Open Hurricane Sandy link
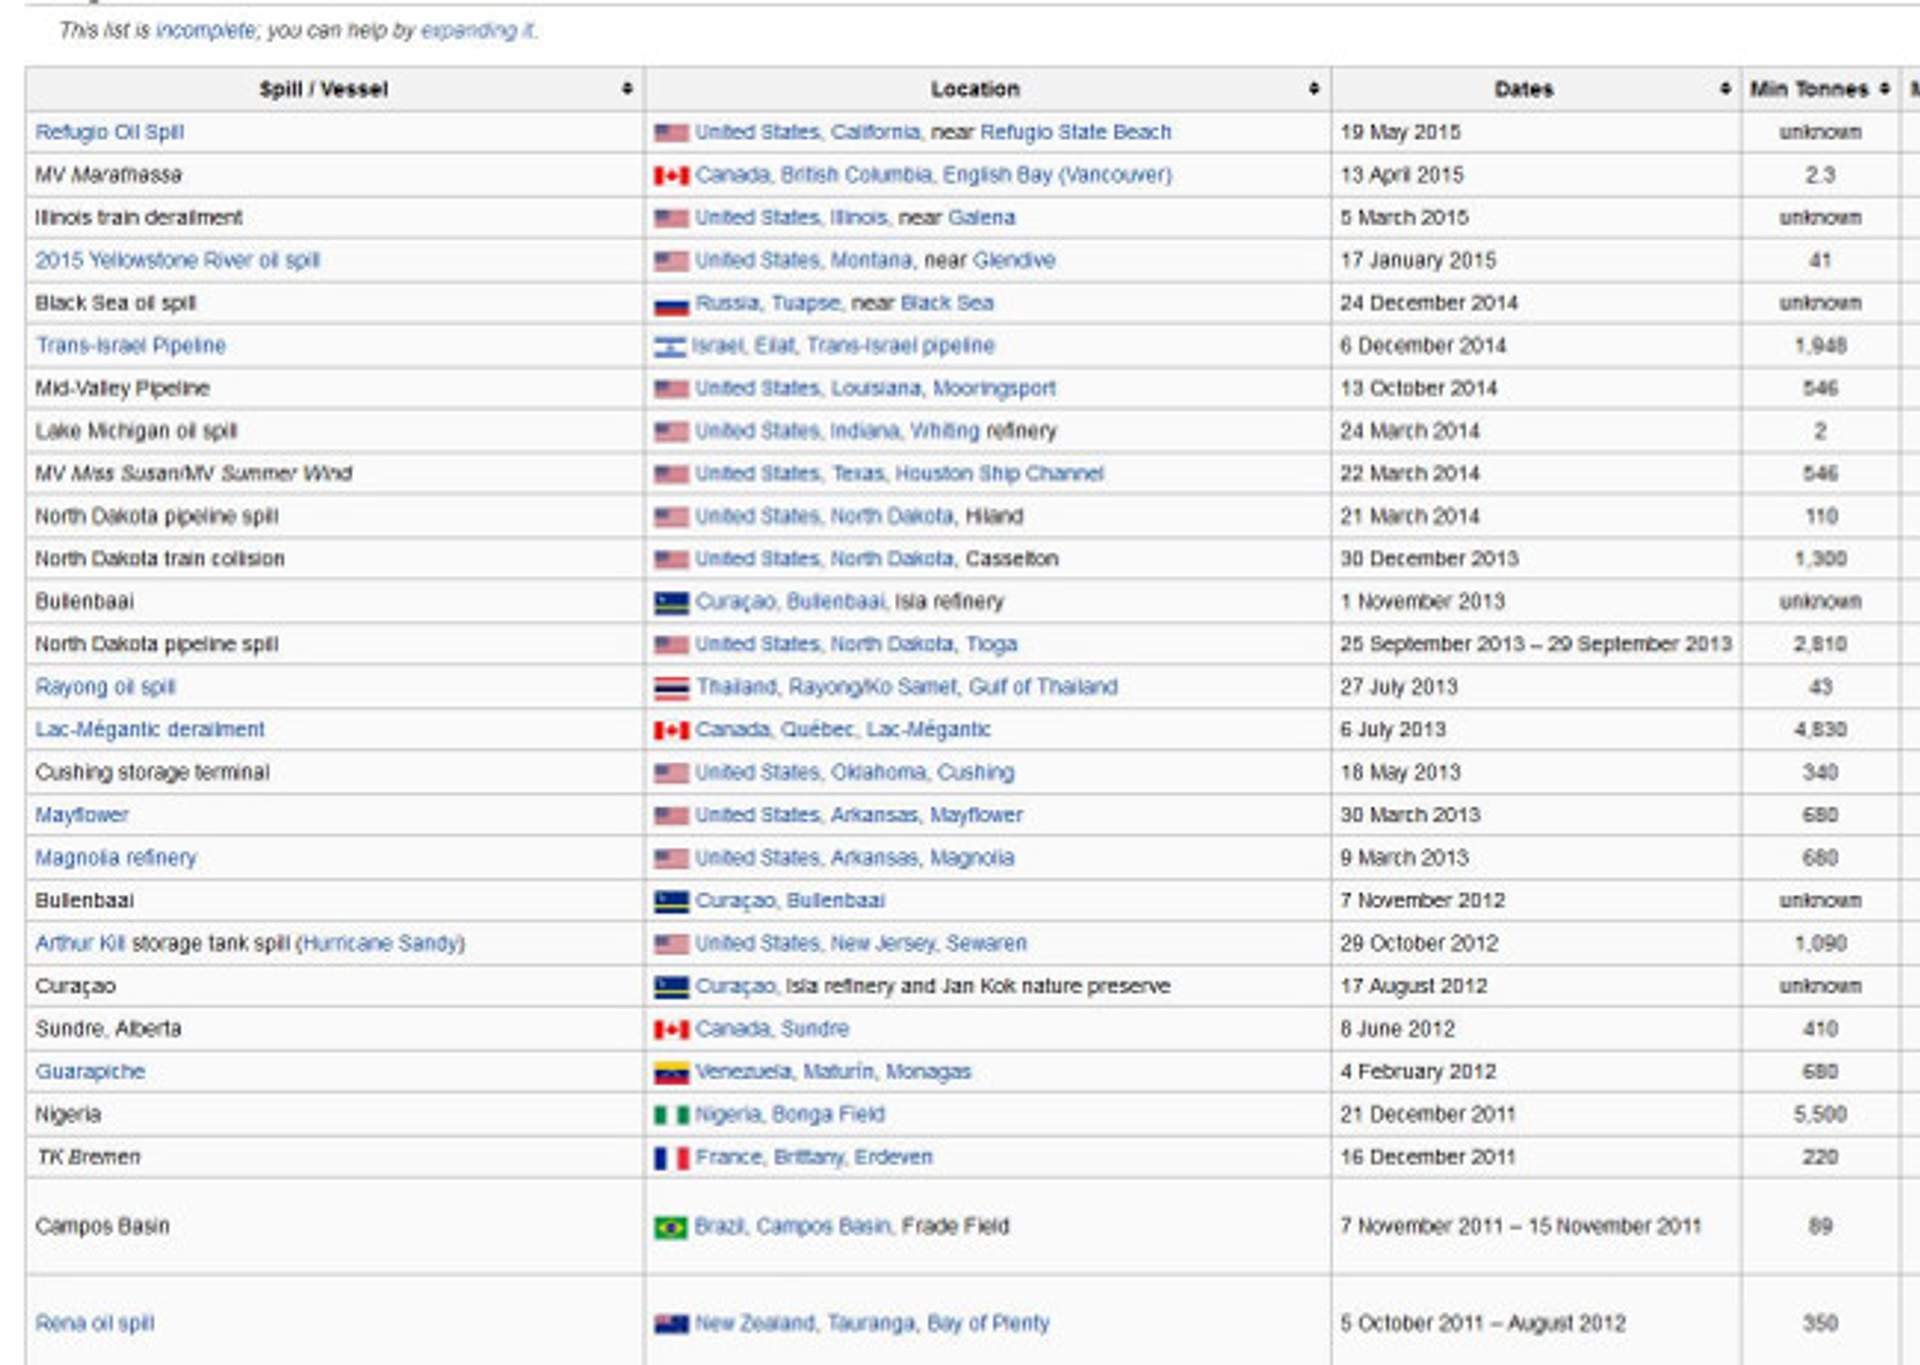The width and height of the screenshot is (1920, 1365). [x=380, y=943]
